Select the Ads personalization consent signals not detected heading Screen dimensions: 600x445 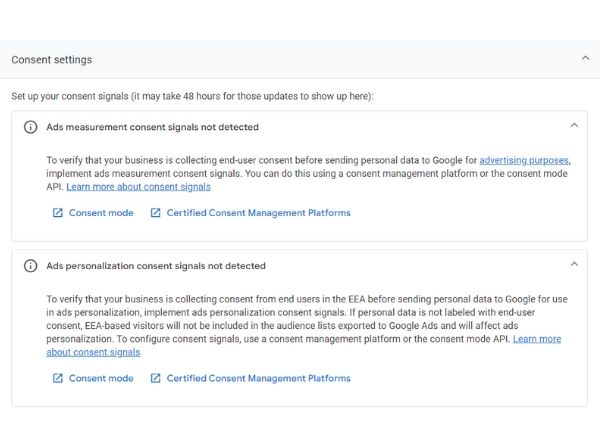tap(156, 266)
